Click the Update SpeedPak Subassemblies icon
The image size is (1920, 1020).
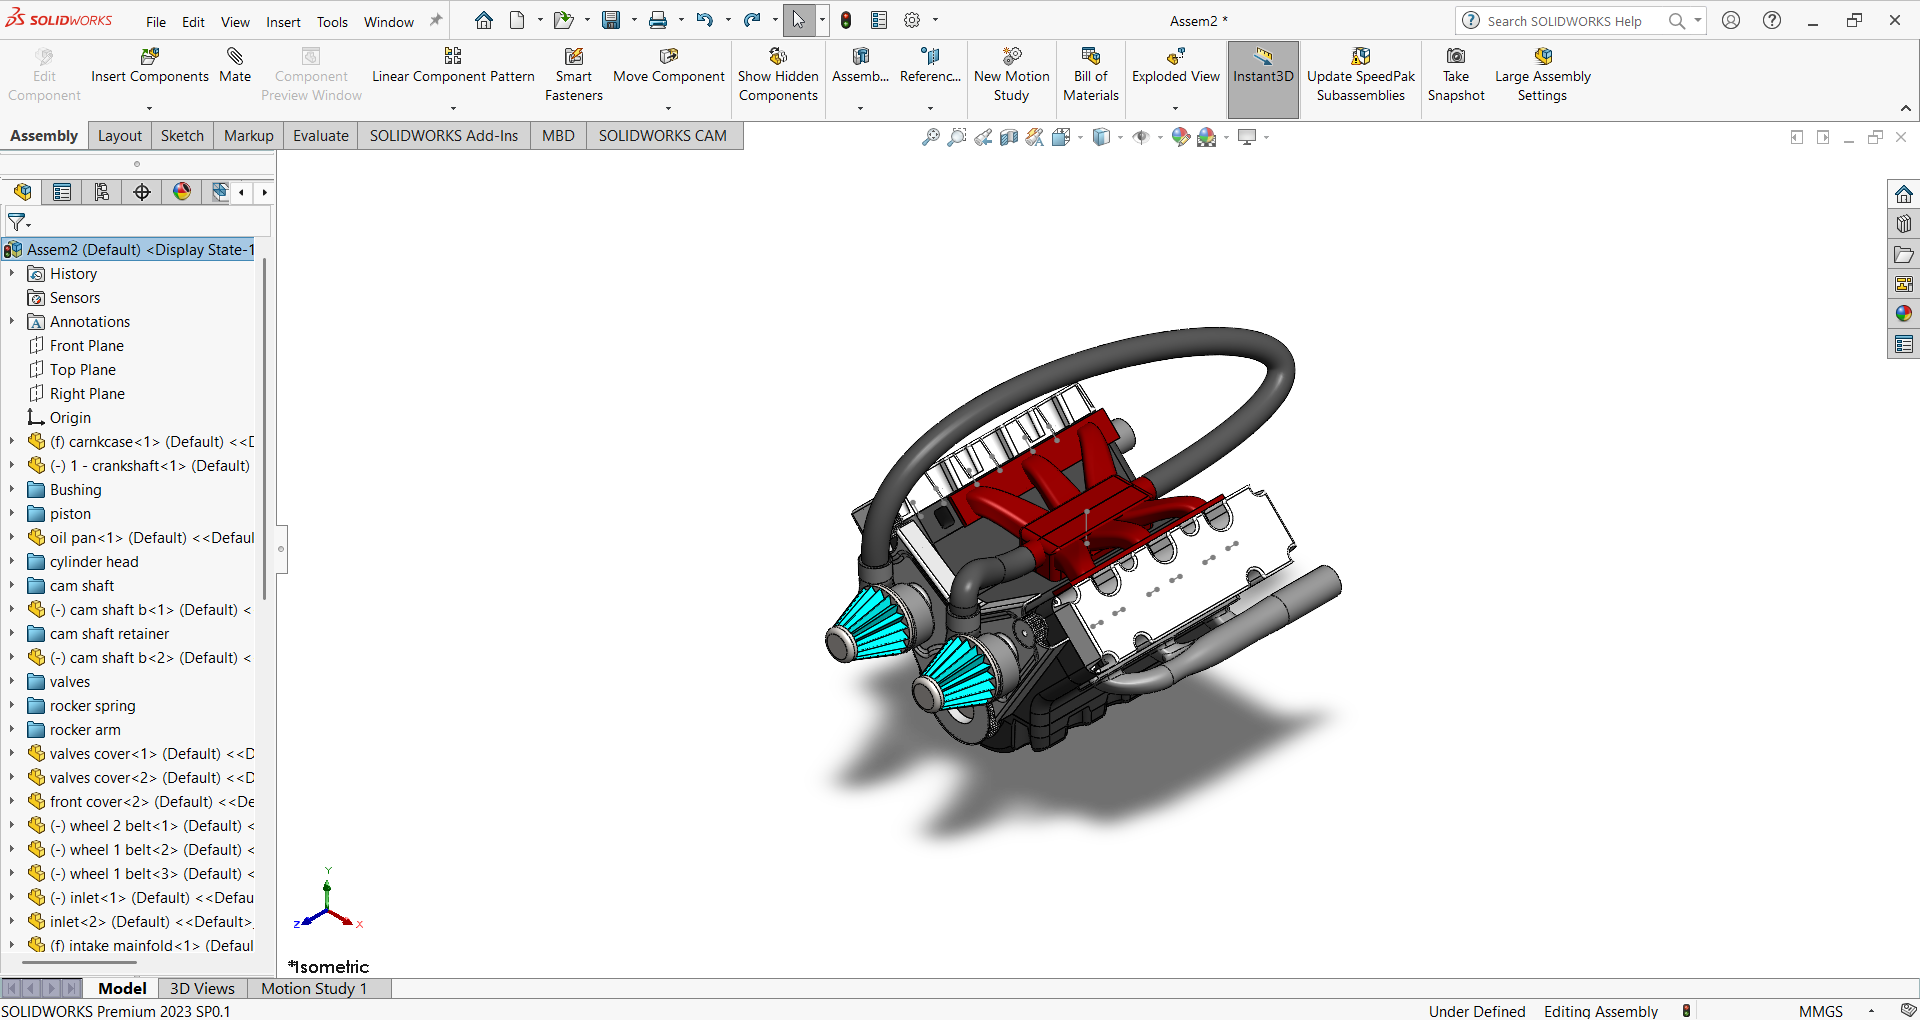coord(1360,57)
